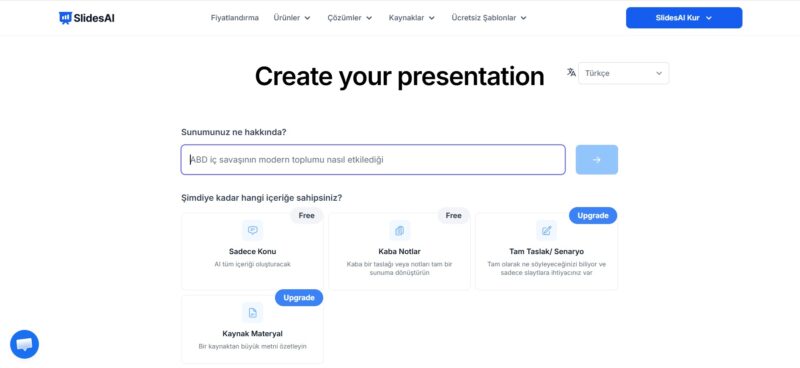
Task: Select the Kaynak Materyal option card
Action: pos(253,329)
